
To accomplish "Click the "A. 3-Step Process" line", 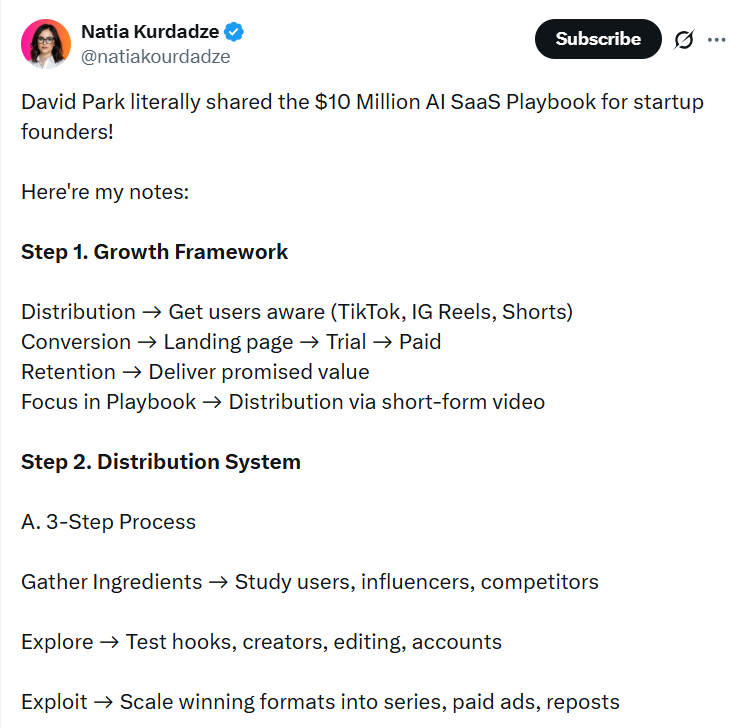I will pyautogui.click(x=108, y=522).
